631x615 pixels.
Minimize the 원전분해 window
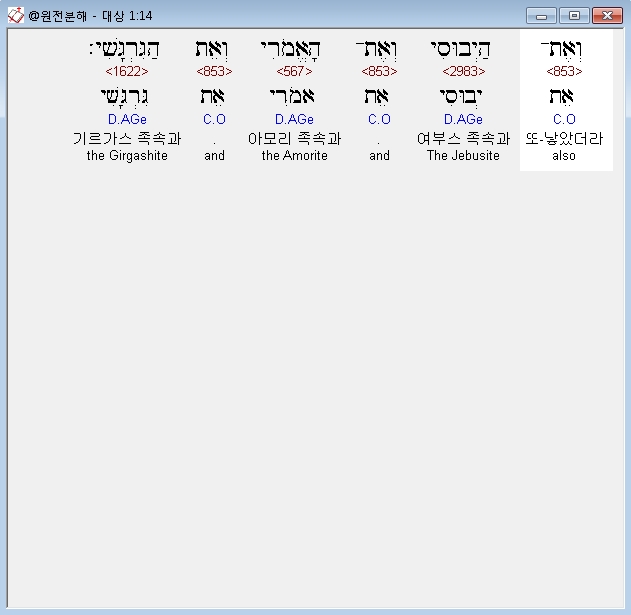tap(541, 16)
